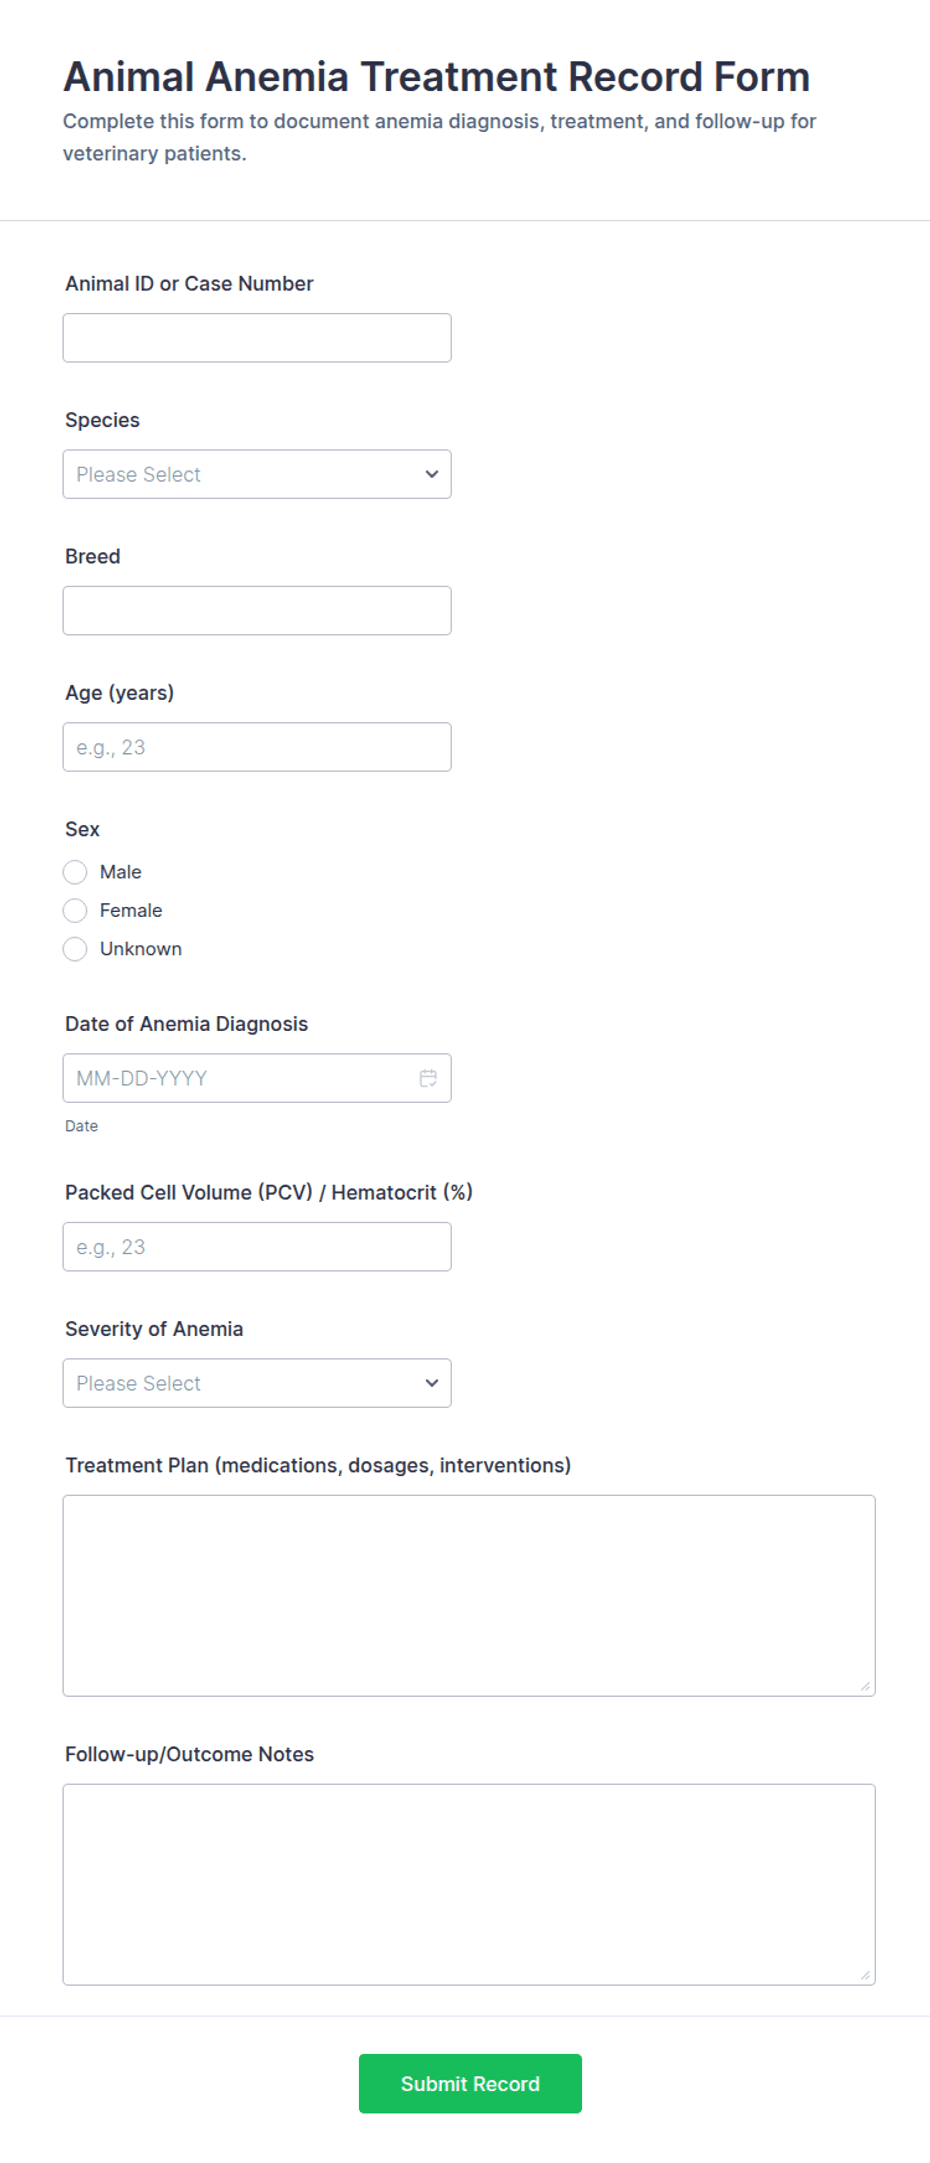Choose Unknown for the animal's sex
Screen dimensions: 930x2163
[x=75, y=949]
